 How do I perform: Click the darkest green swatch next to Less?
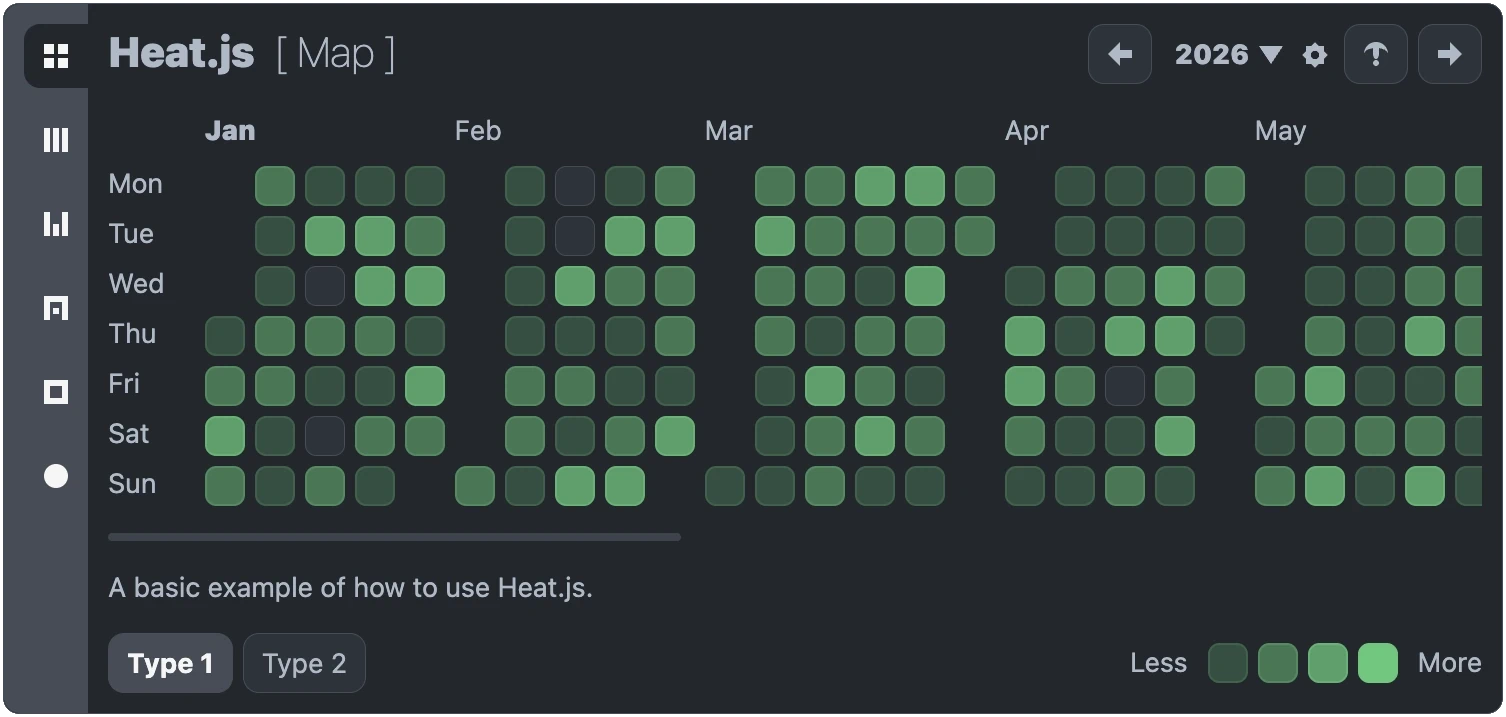(x=1228, y=663)
